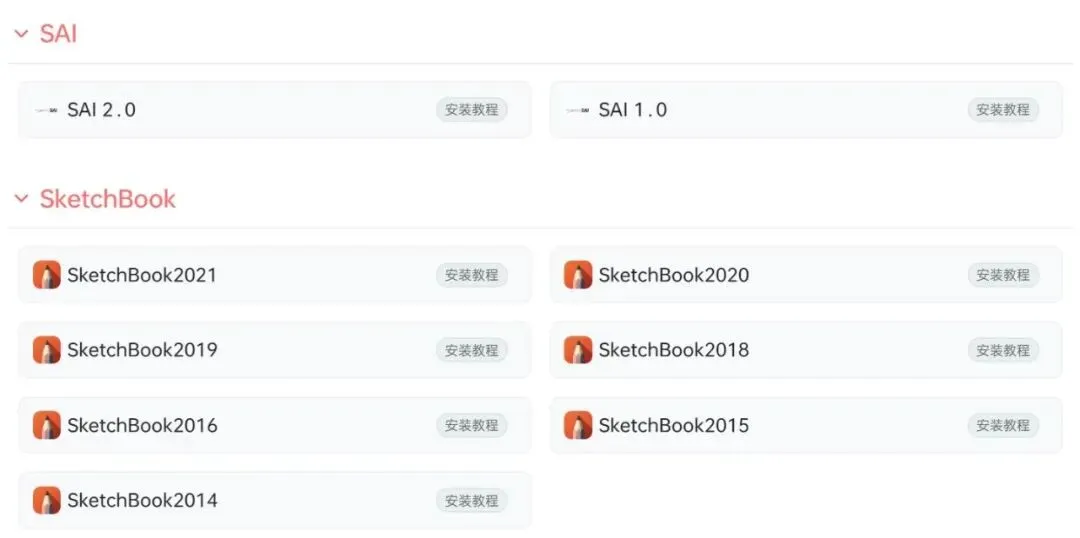
Task: Open the SAI 2.0 安装教程 tag
Action: [x=471, y=110]
